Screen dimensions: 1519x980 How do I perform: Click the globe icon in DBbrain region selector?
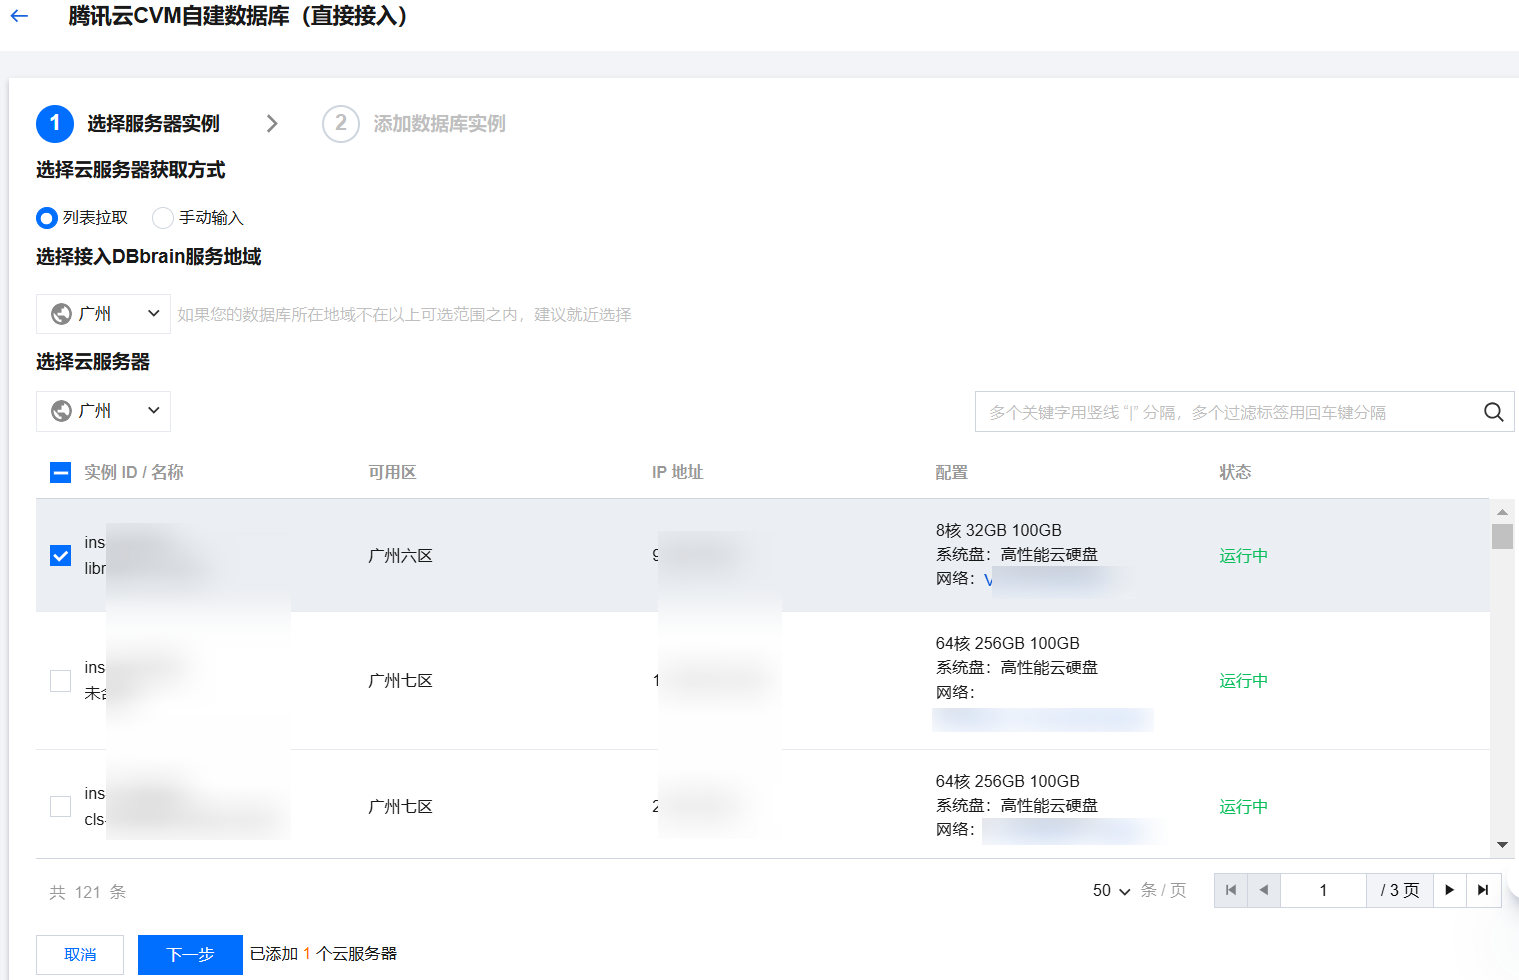[61, 314]
